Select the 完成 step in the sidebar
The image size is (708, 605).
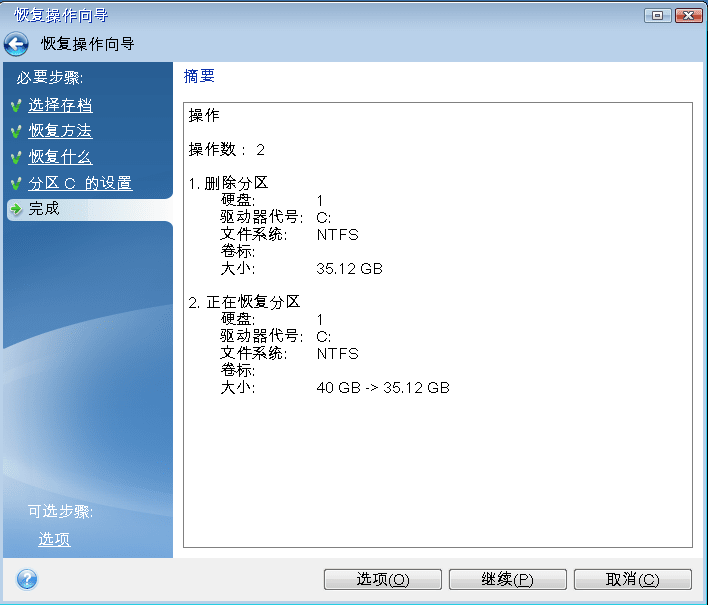point(44,209)
